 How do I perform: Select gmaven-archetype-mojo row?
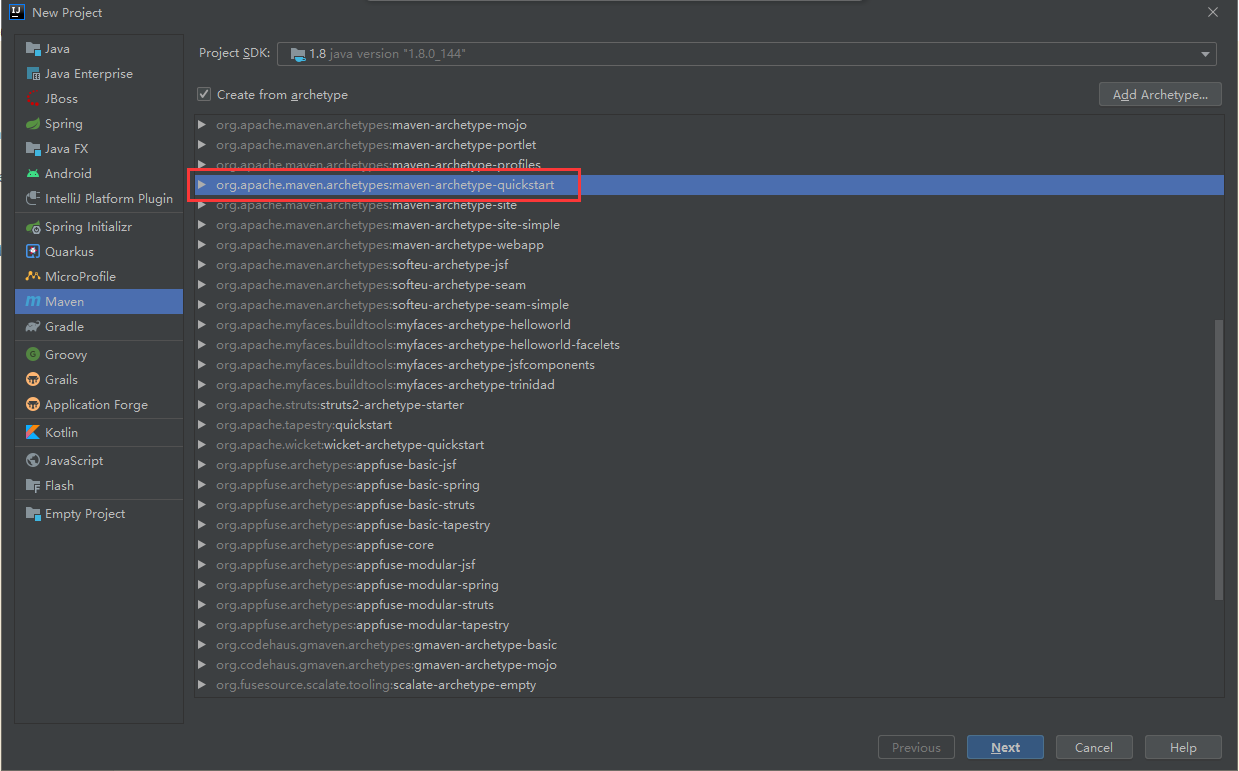coord(709,665)
